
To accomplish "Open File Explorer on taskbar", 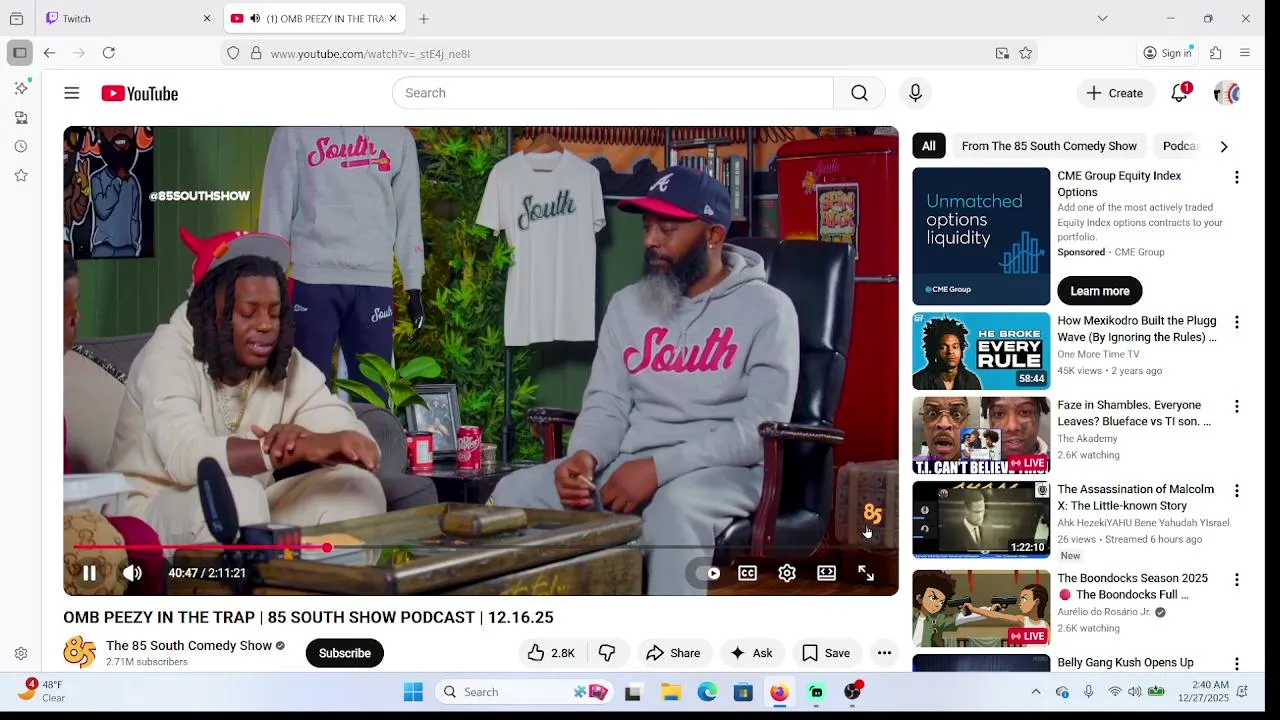I will (x=671, y=692).
